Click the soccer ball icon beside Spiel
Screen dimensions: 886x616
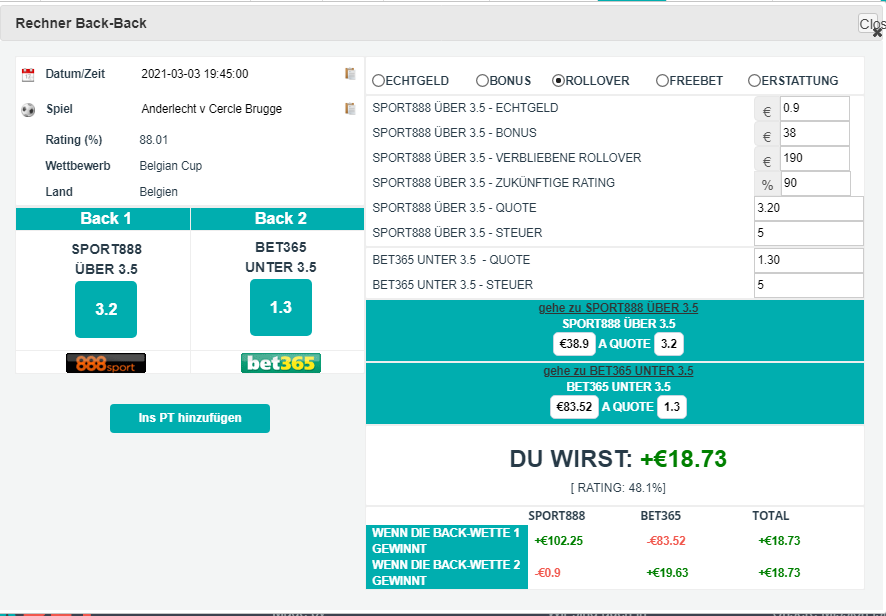(x=28, y=110)
